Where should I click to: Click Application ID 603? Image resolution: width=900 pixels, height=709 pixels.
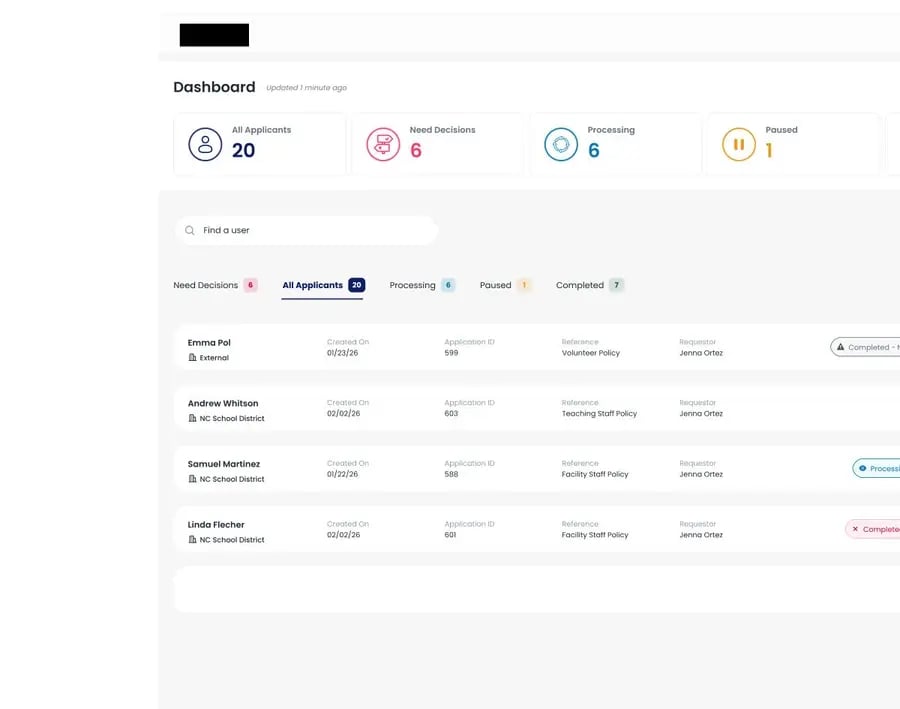(x=451, y=413)
